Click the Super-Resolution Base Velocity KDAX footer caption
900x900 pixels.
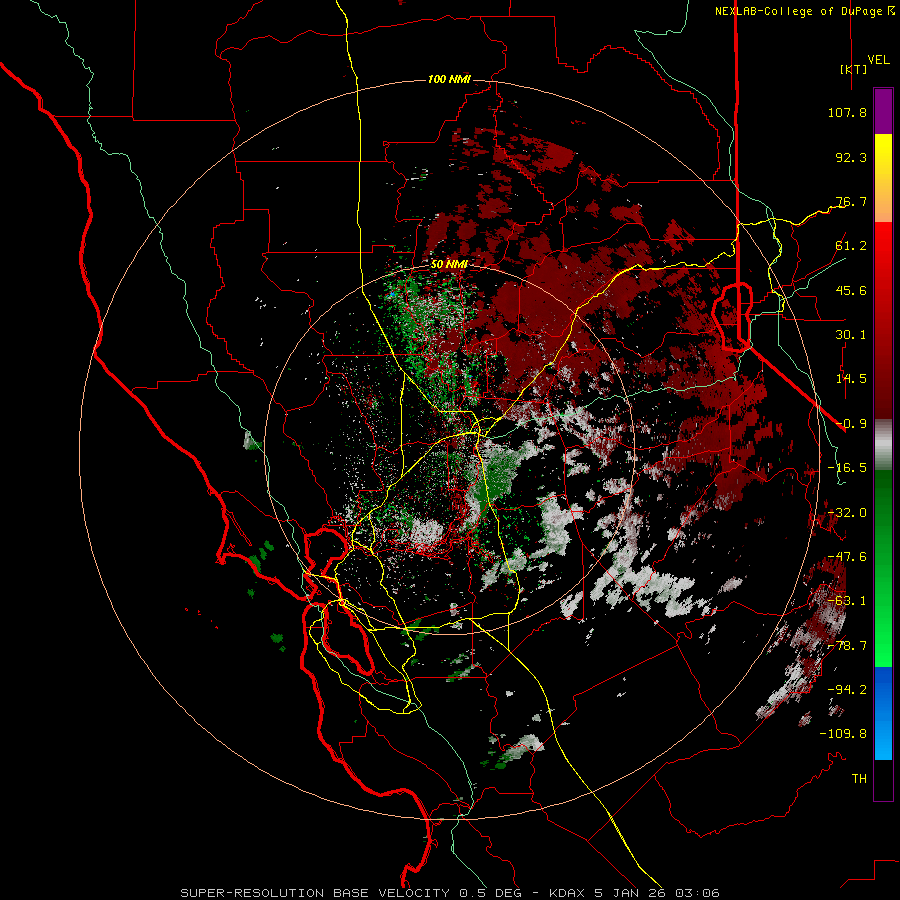[450, 893]
